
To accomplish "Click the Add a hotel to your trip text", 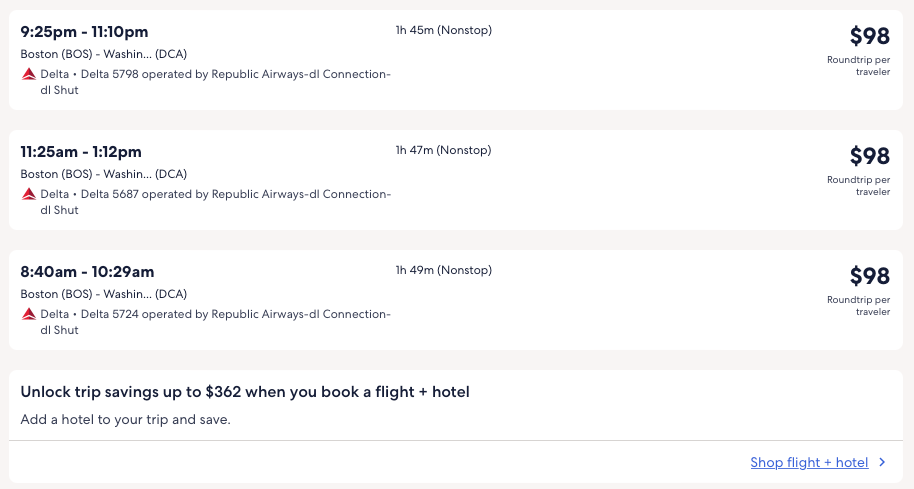I will point(125,419).
